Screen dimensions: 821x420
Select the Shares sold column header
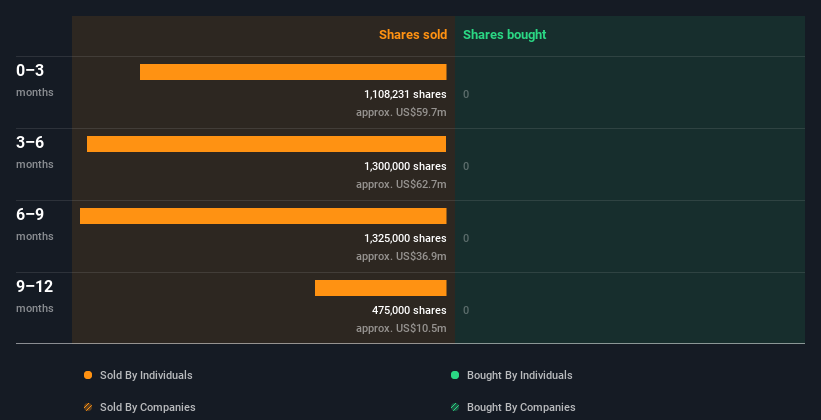pos(412,35)
